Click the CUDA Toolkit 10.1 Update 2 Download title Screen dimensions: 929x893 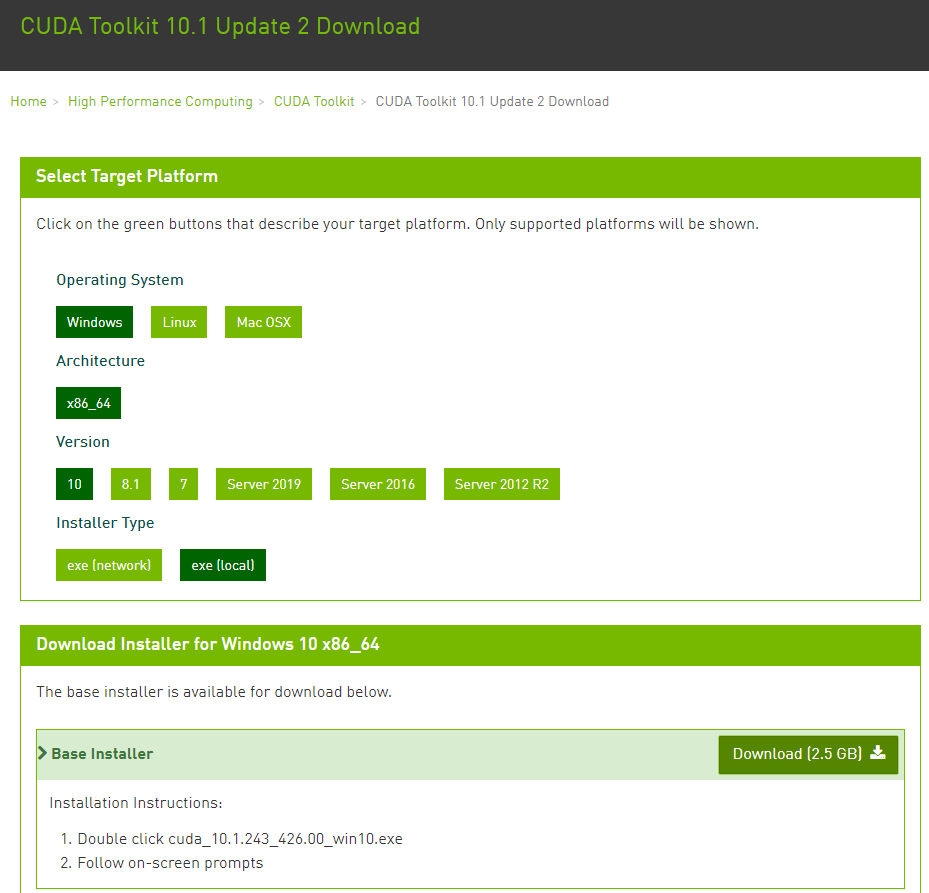[220, 26]
